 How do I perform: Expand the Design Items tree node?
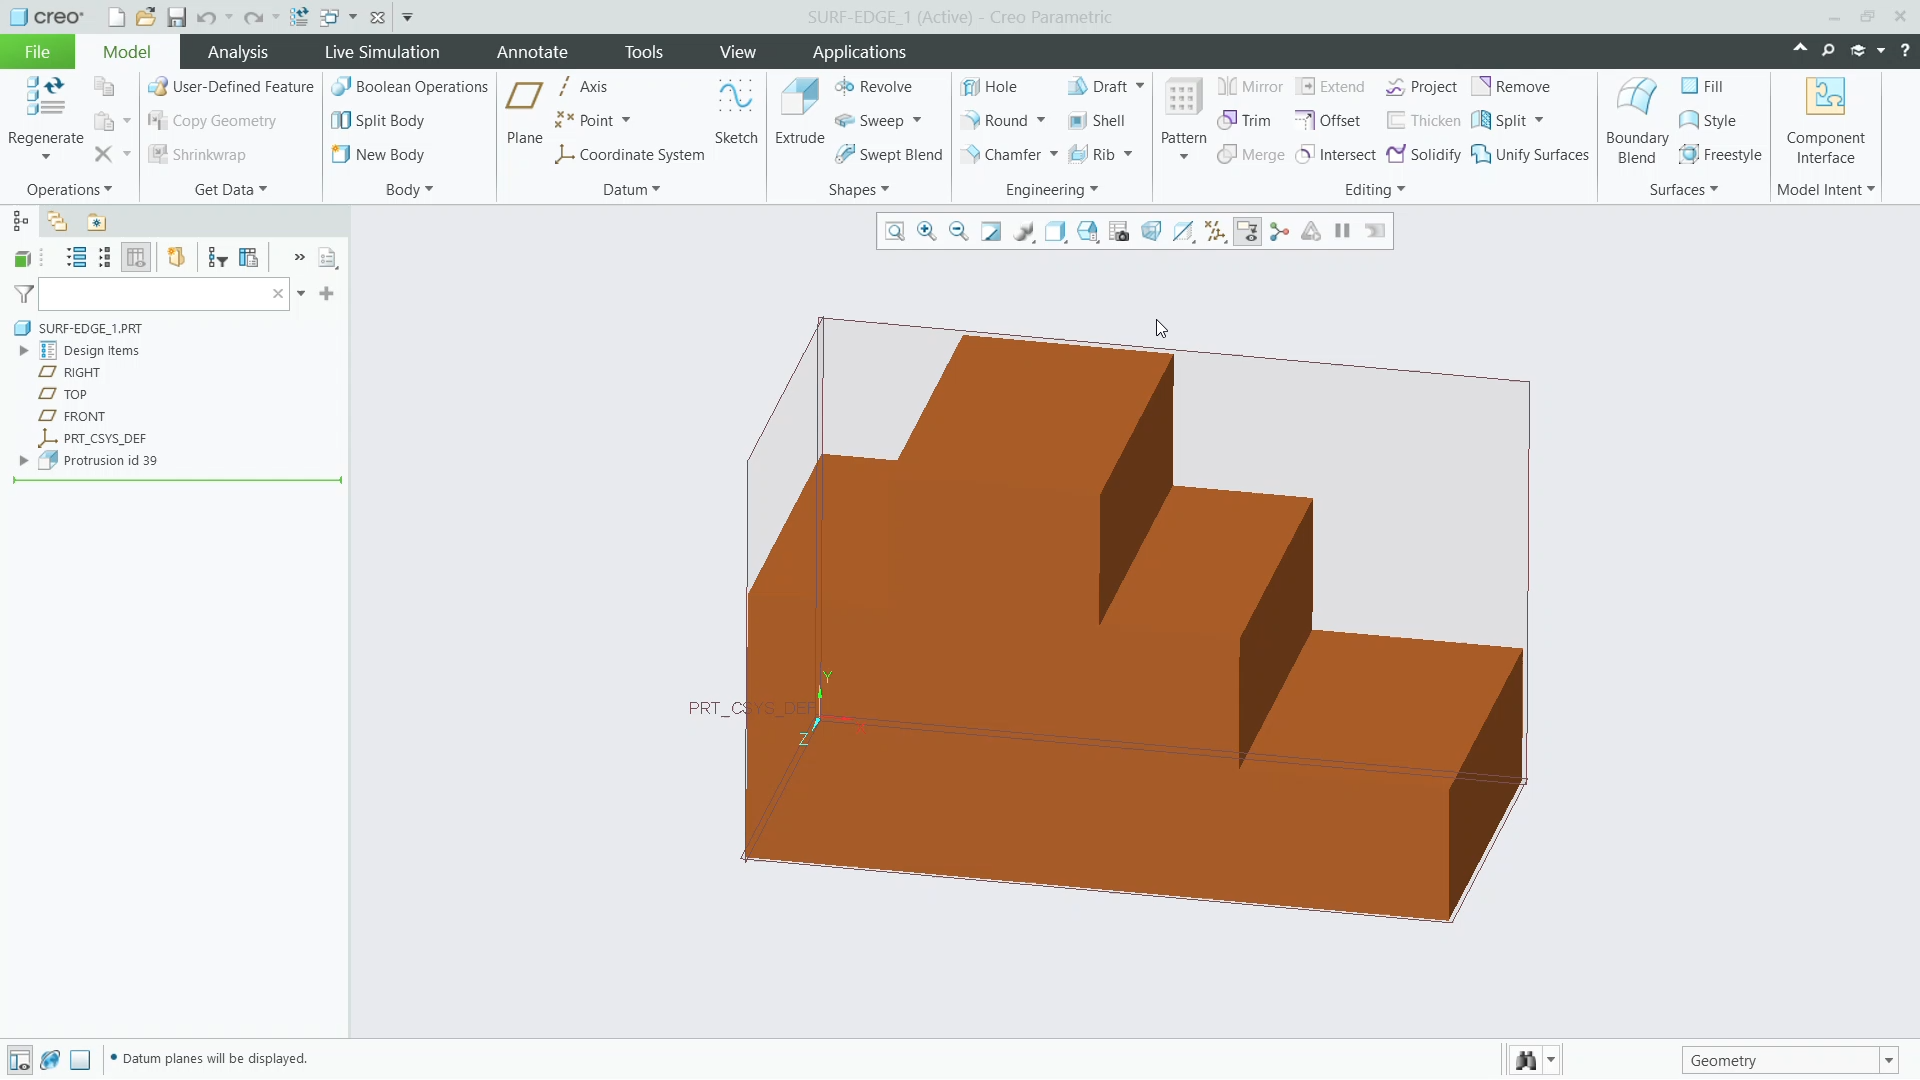click(x=24, y=351)
